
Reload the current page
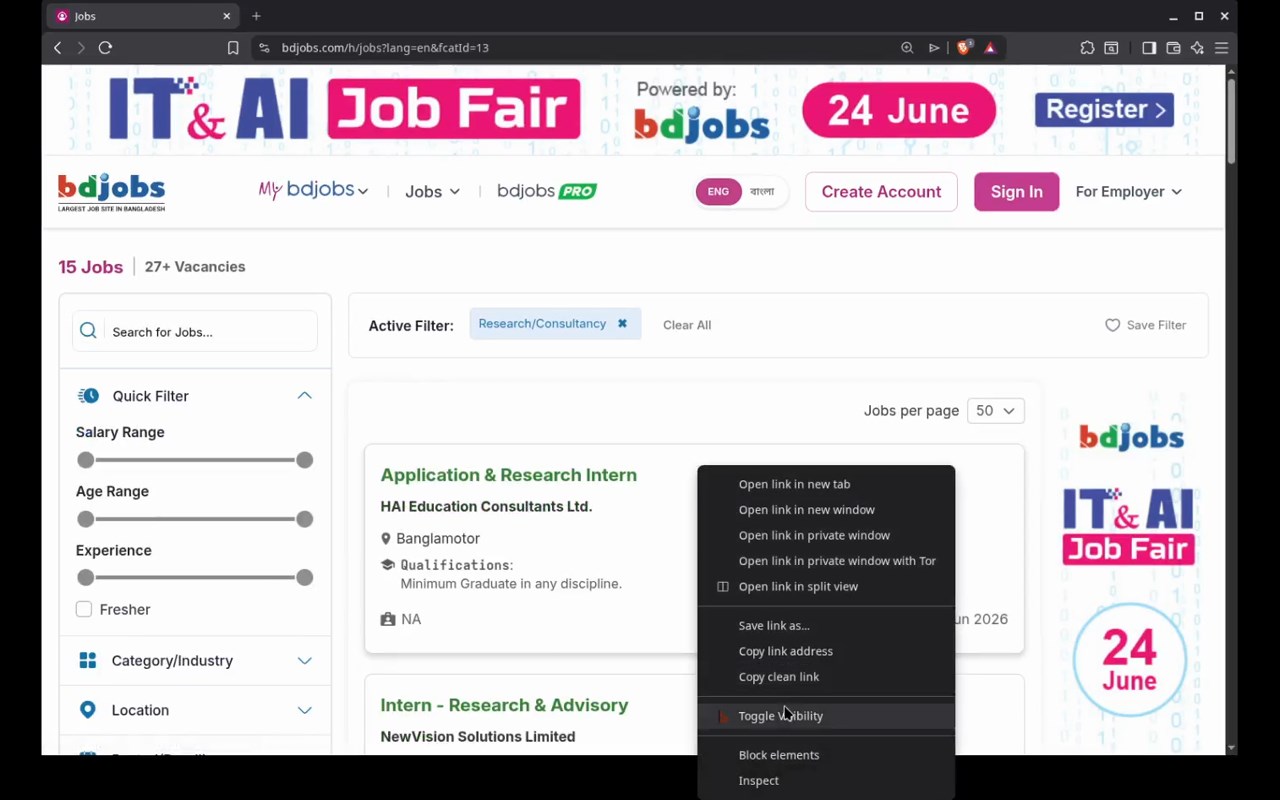point(105,47)
